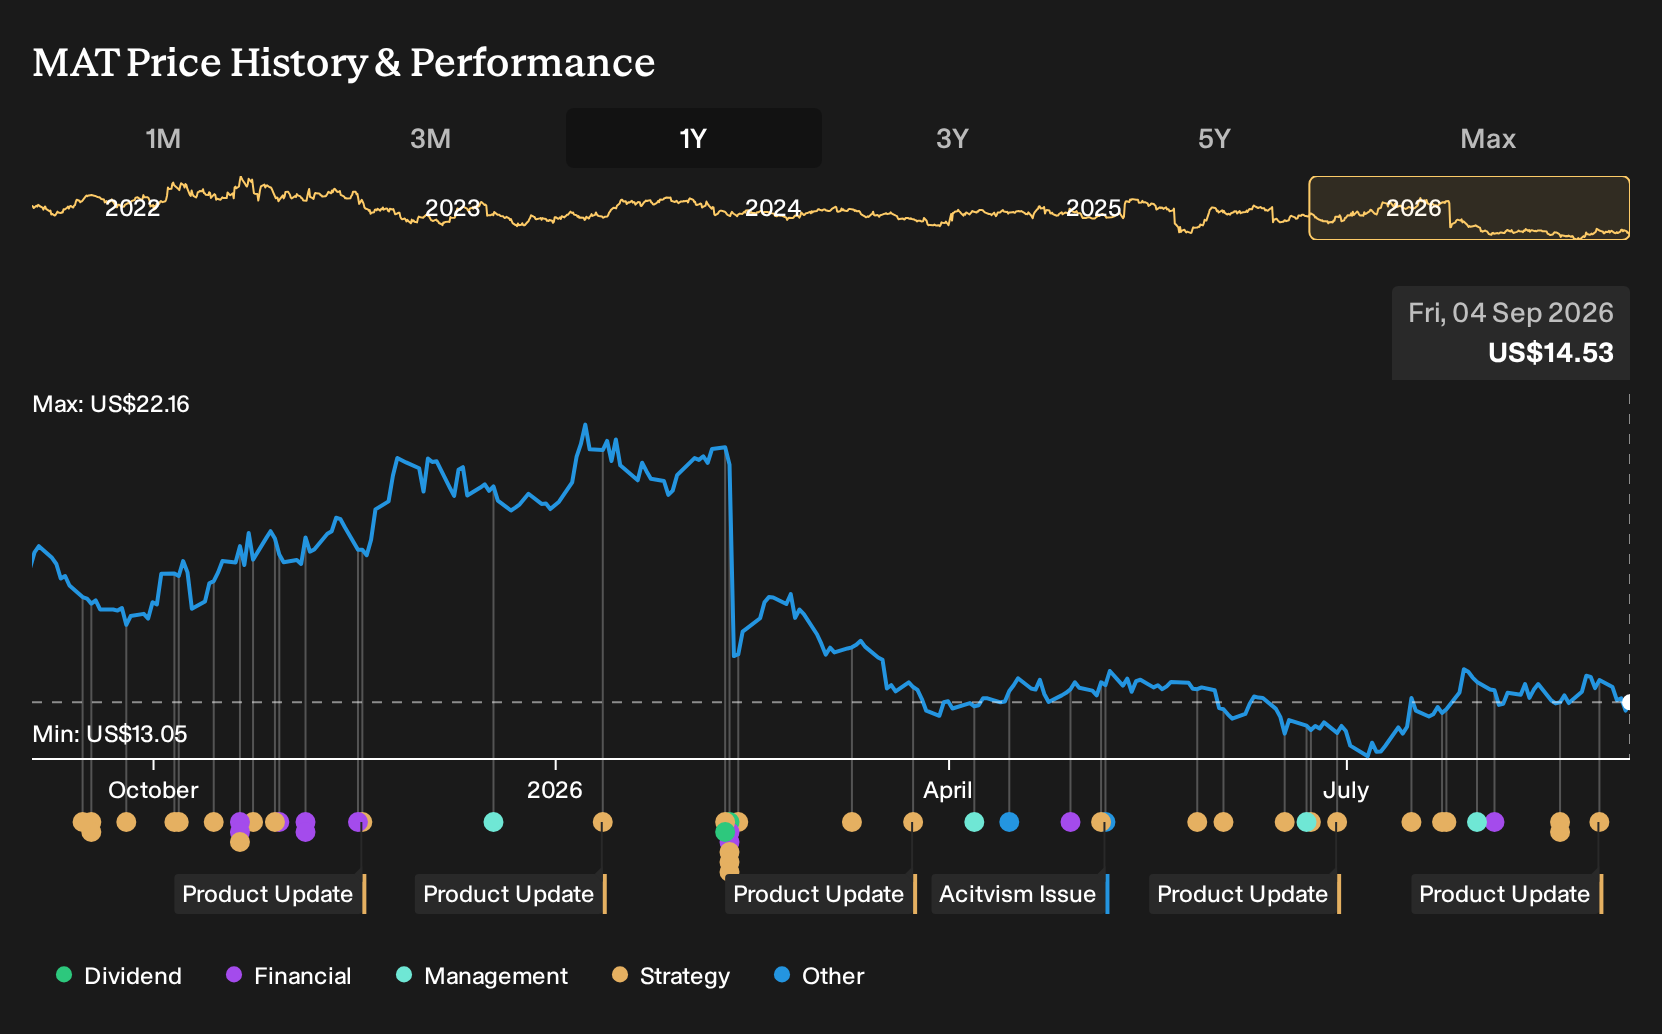
Task: Switch to the 3M time range
Action: [x=430, y=138]
